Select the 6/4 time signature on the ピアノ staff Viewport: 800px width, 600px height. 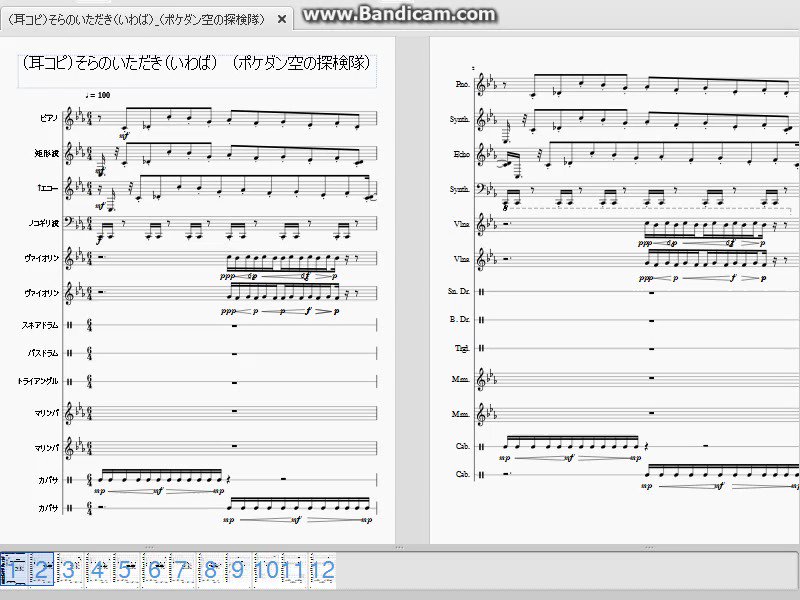tap(90, 119)
